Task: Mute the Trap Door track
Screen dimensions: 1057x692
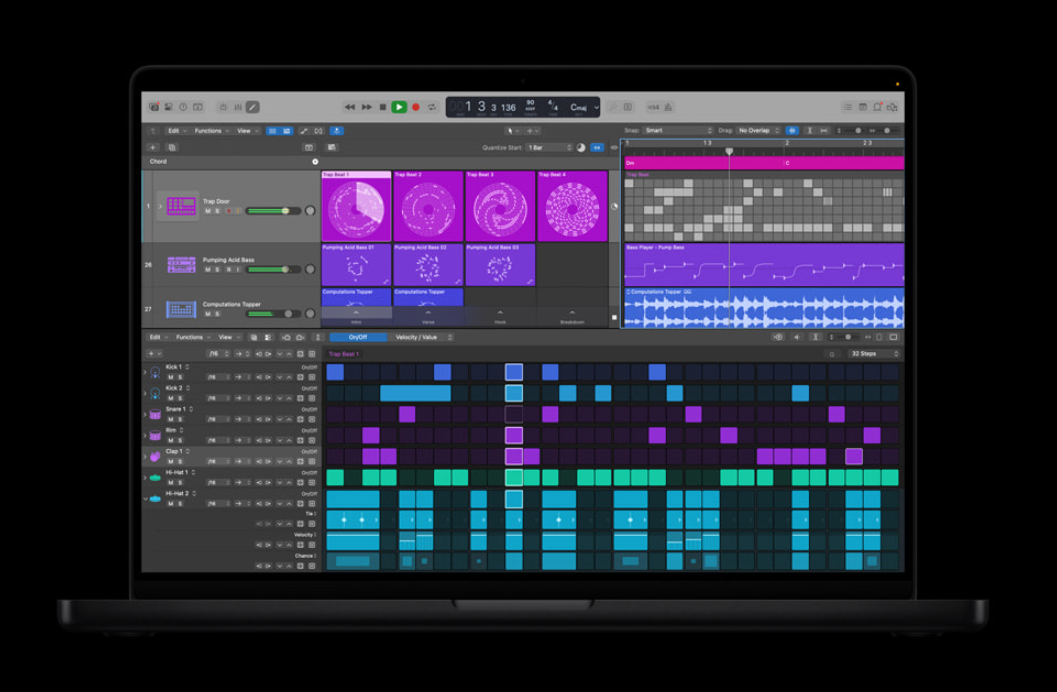Action: [208, 211]
